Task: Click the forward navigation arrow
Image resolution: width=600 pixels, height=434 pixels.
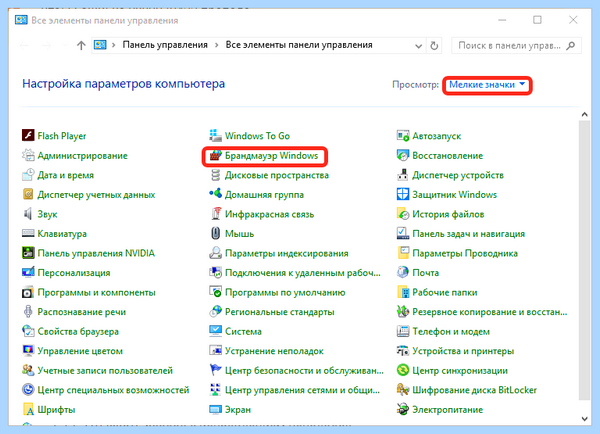Action: (x=47, y=46)
